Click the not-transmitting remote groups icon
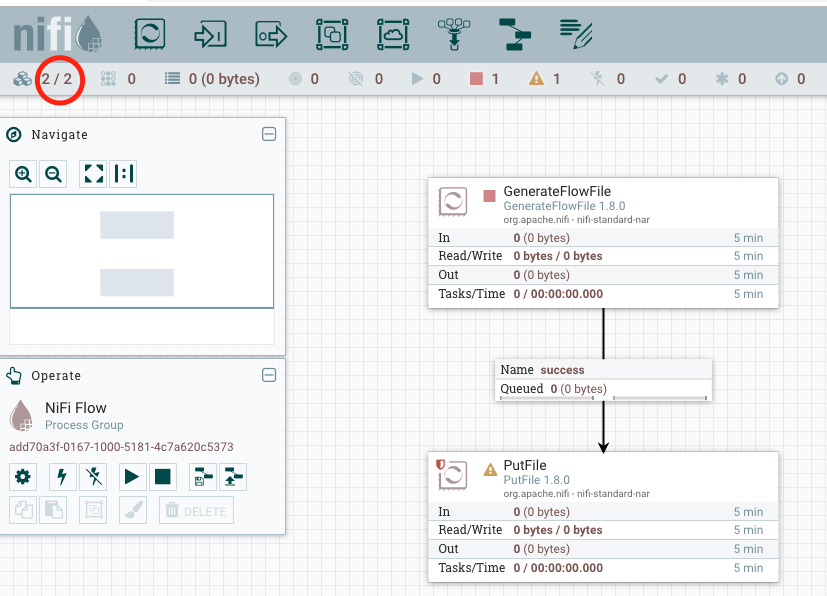The width and height of the screenshot is (827, 596). [356, 79]
